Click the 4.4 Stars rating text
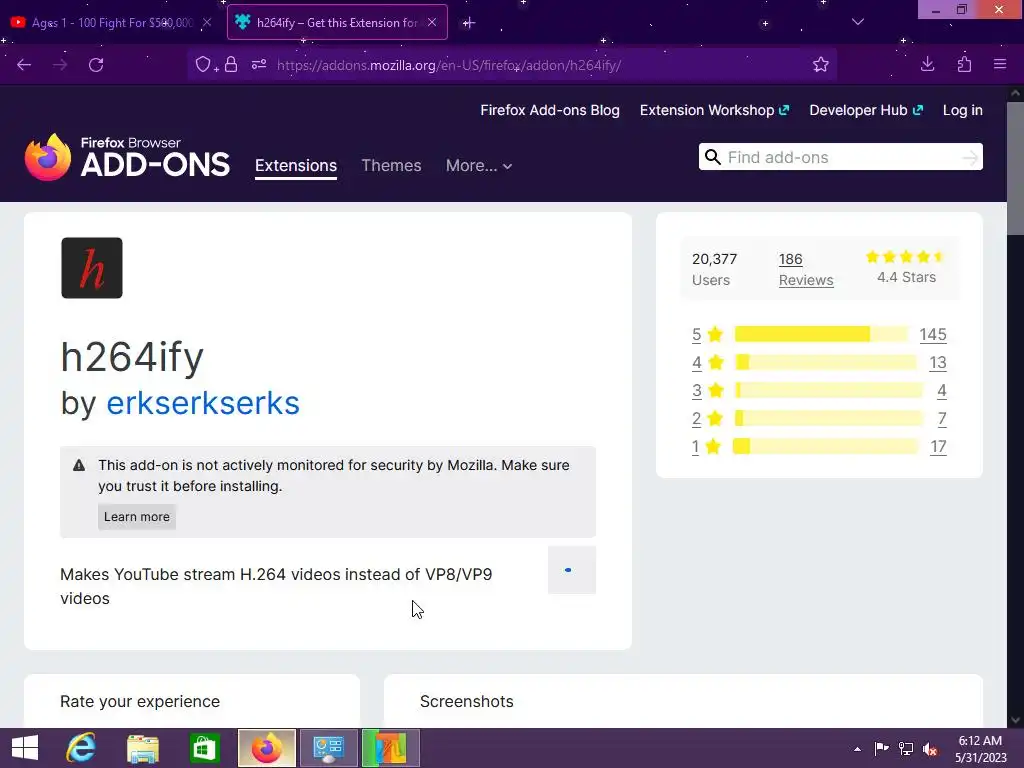1024x768 pixels. pos(906,278)
